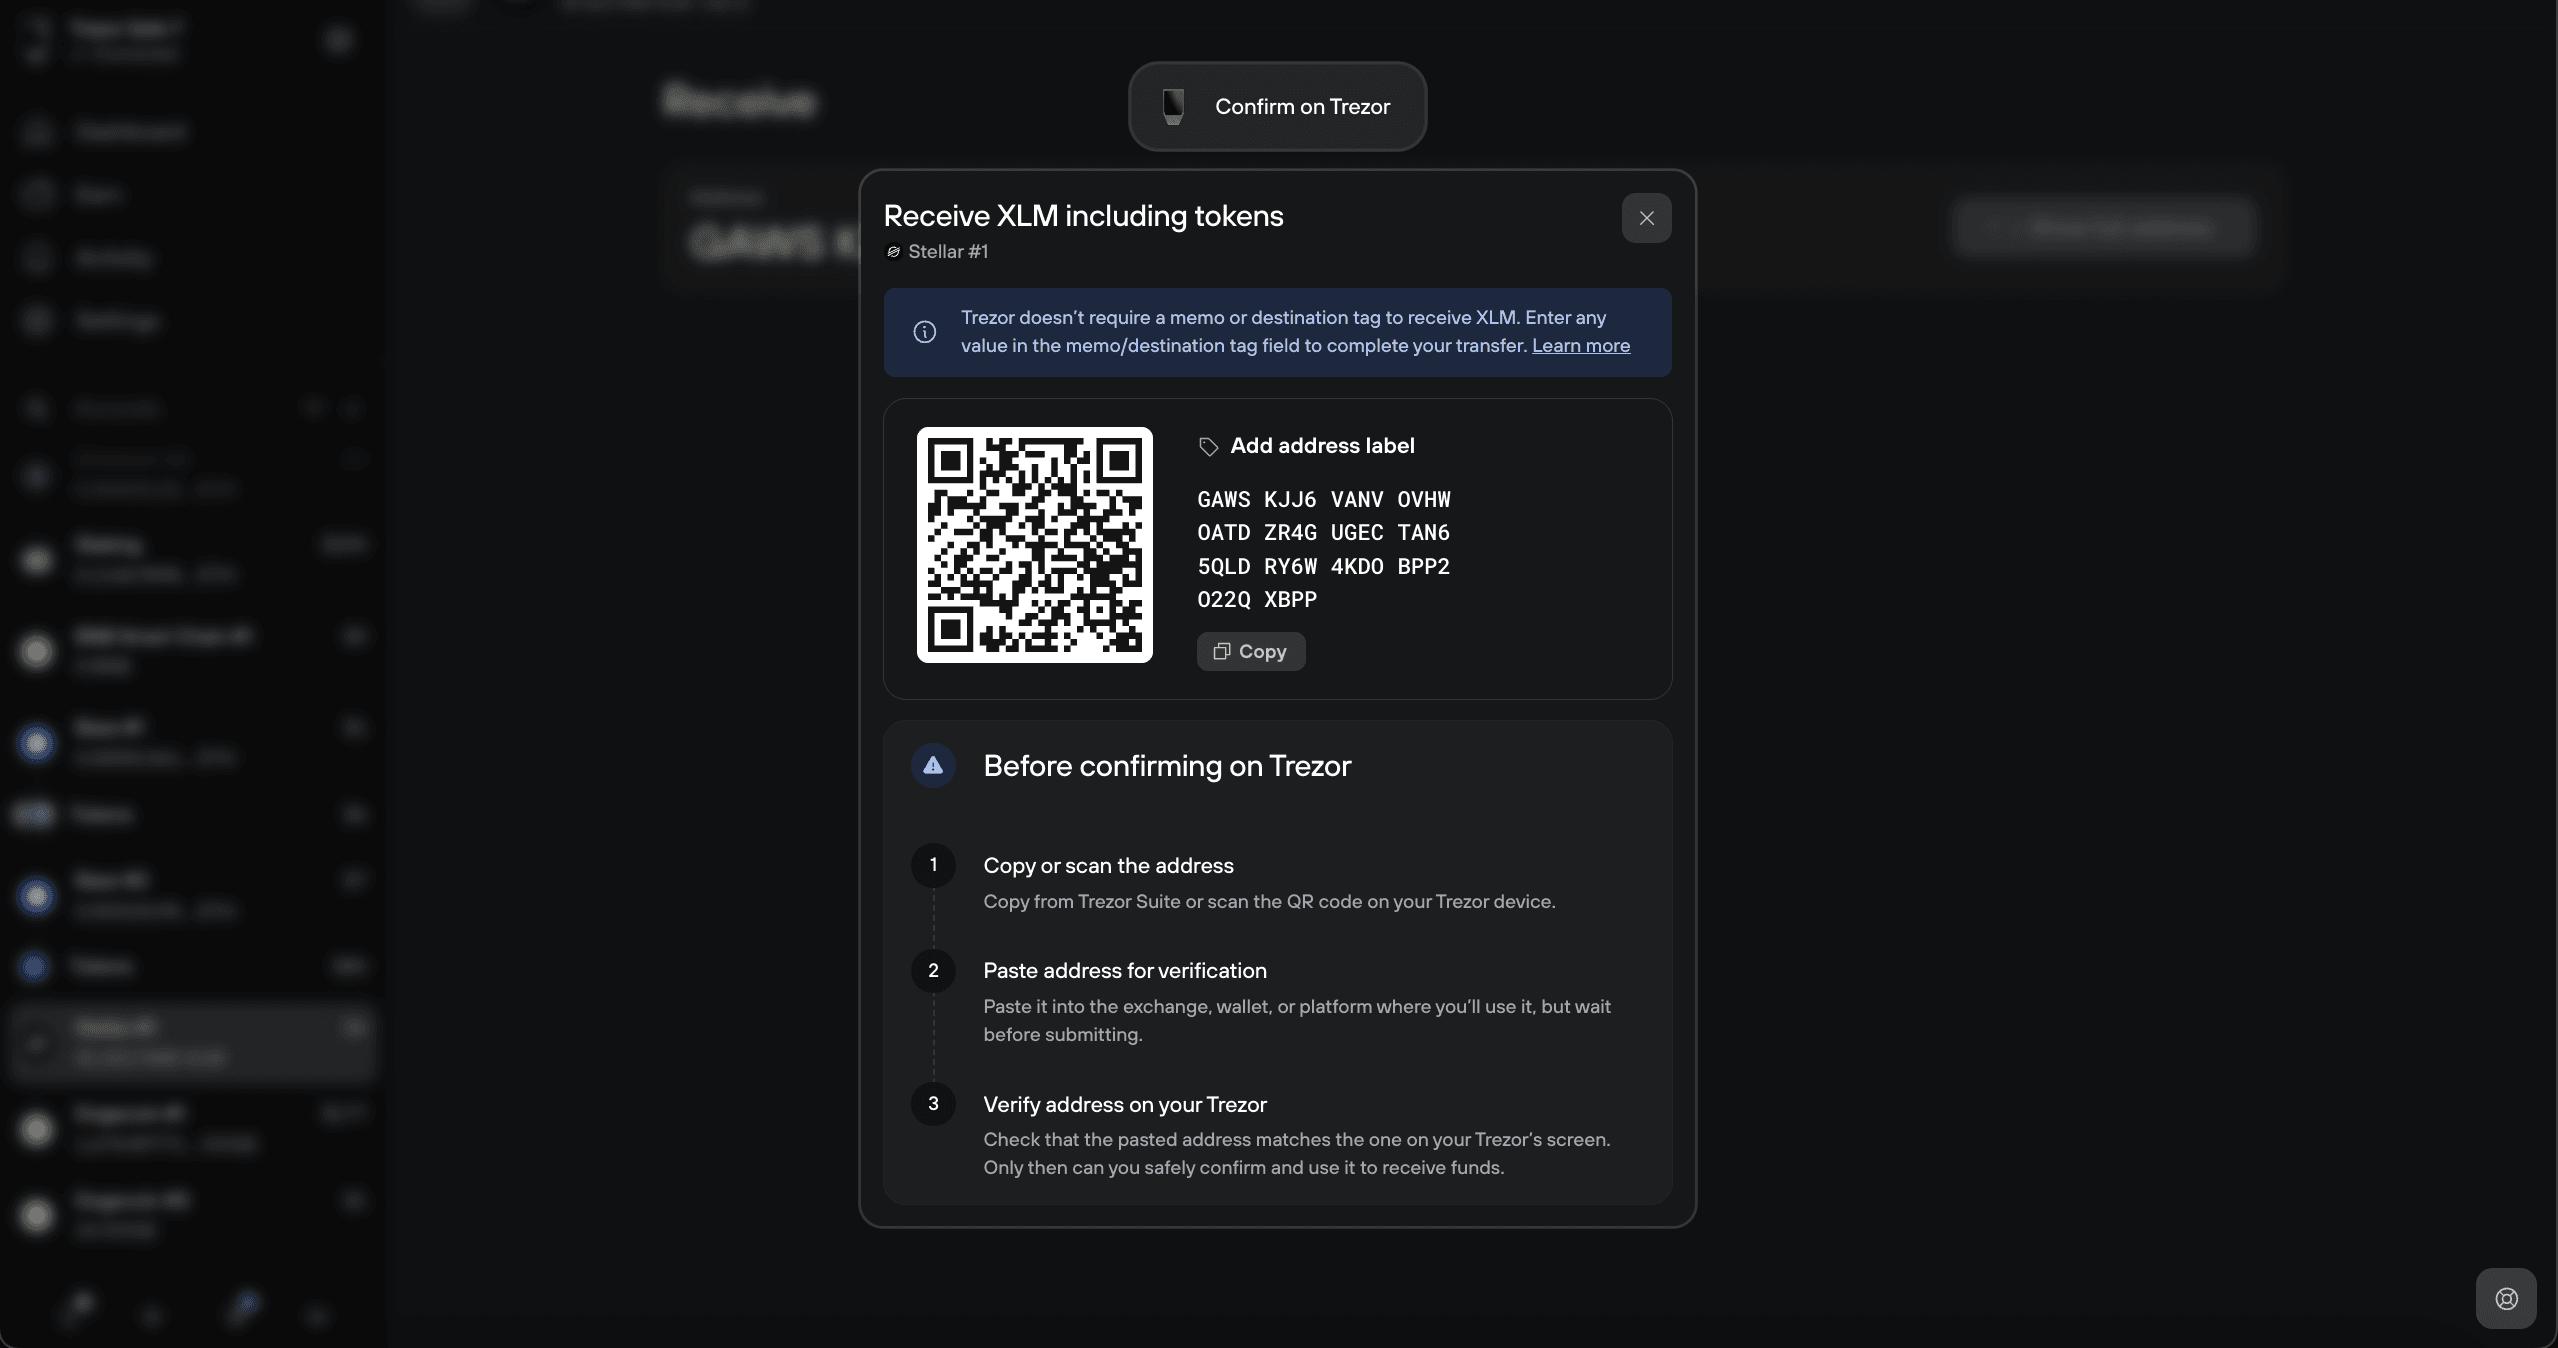Click the Trezor device icon in Confirm prompt

tap(1173, 106)
